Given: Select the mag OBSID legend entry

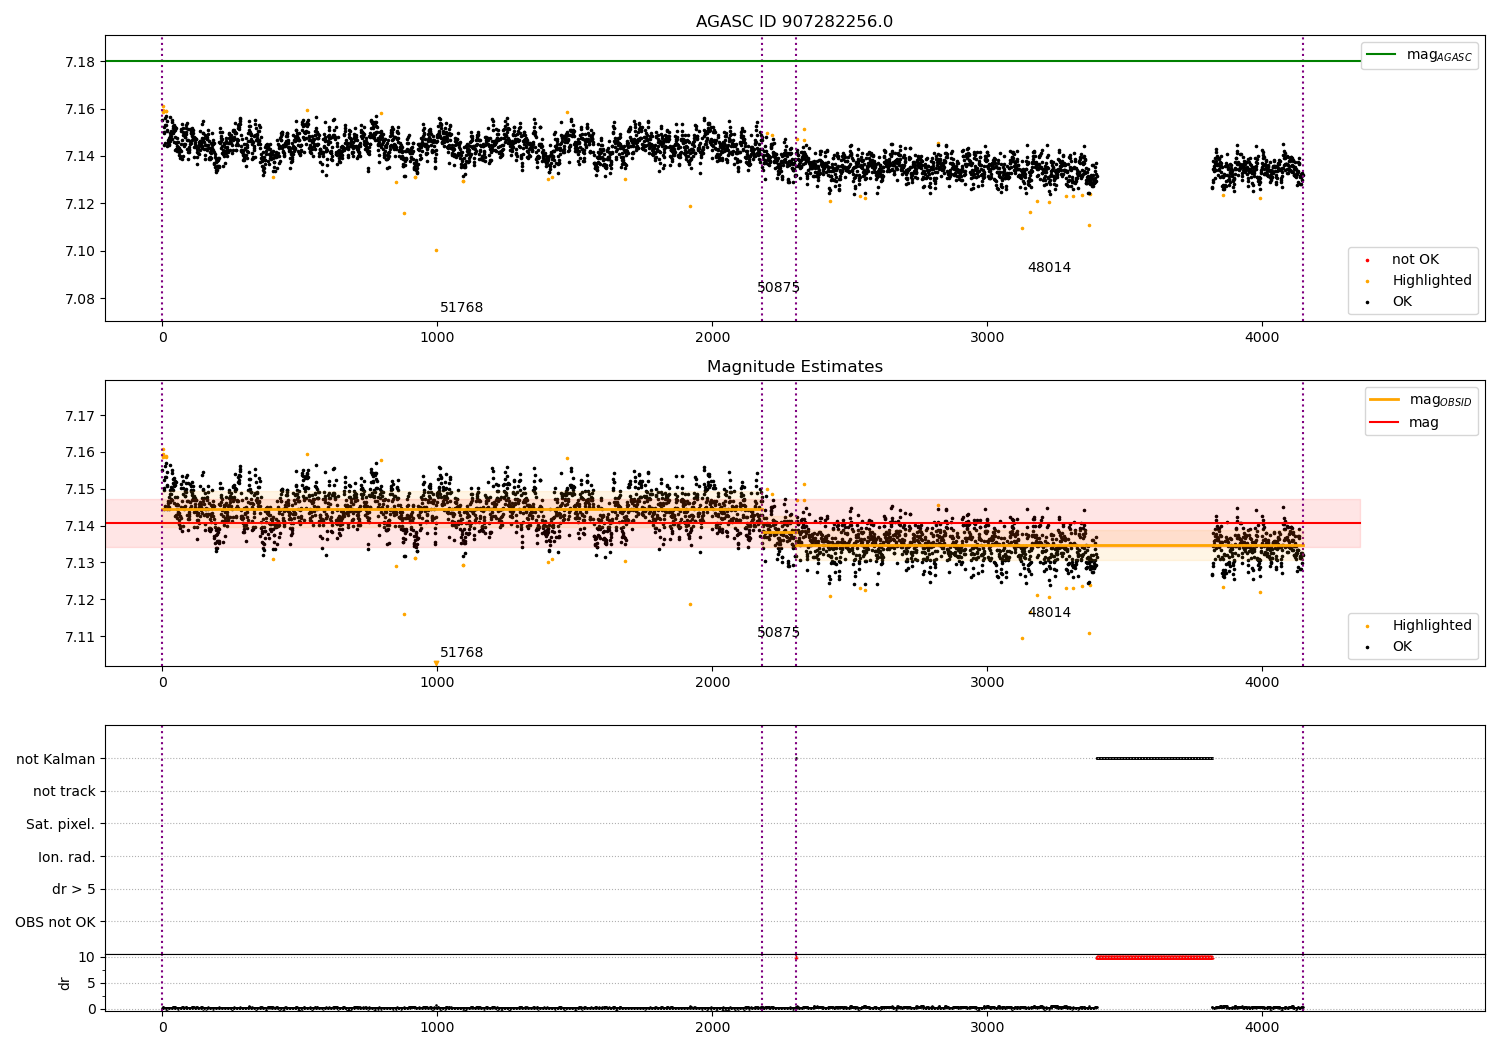Looking at the screenshot, I should pos(1421,400).
